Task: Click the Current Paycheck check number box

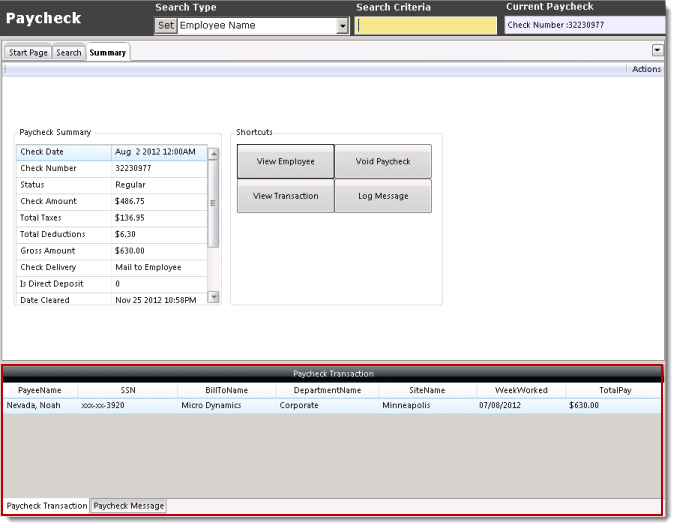Action: pyautogui.click(x=585, y=25)
